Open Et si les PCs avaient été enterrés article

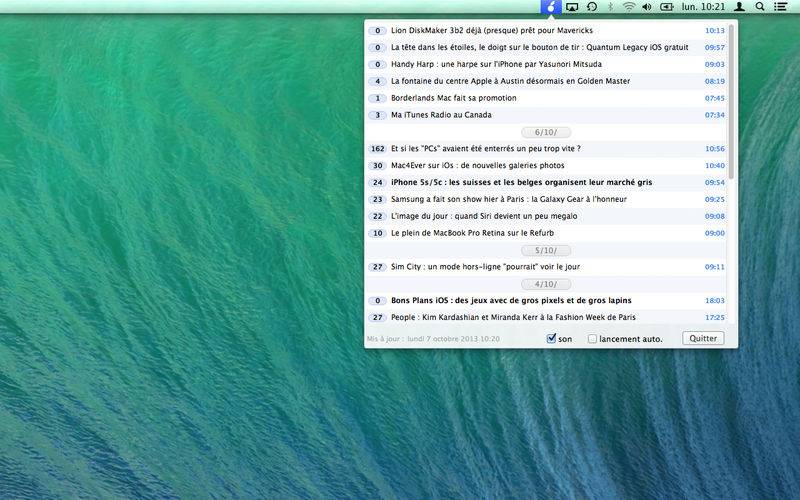(x=486, y=148)
